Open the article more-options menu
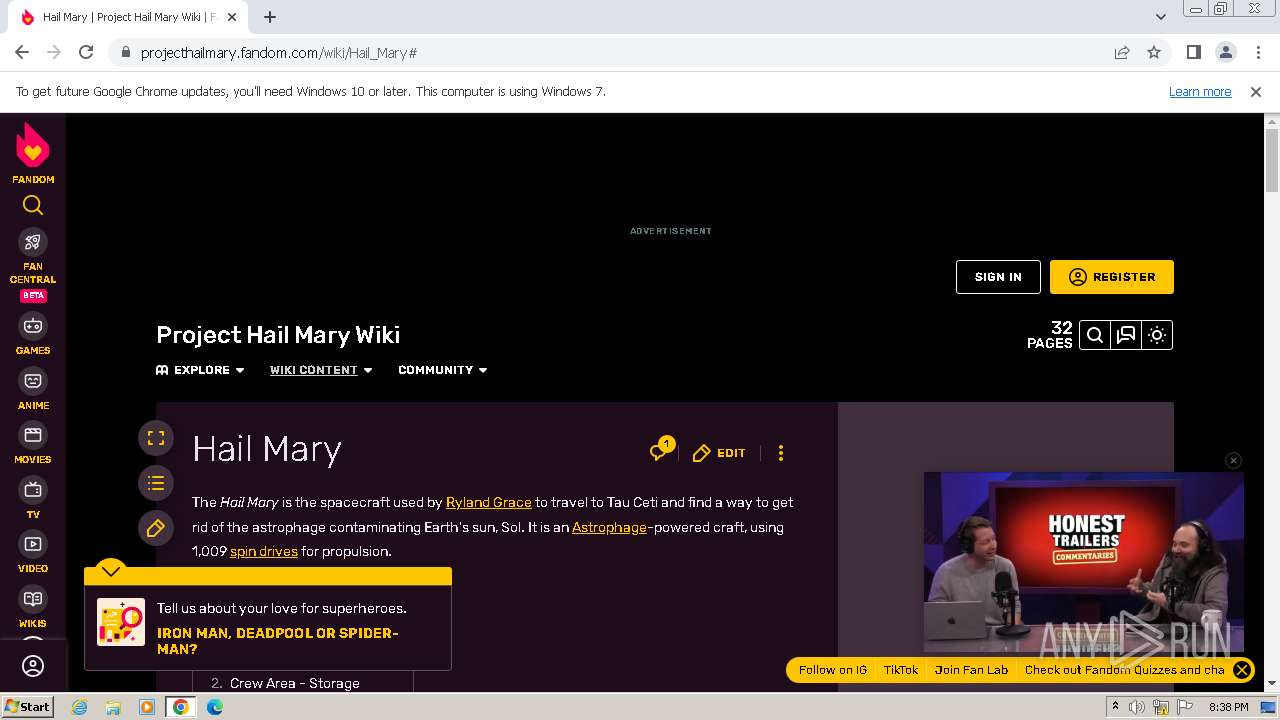Viewport: 1280px width, 720px height. [781, 453]
